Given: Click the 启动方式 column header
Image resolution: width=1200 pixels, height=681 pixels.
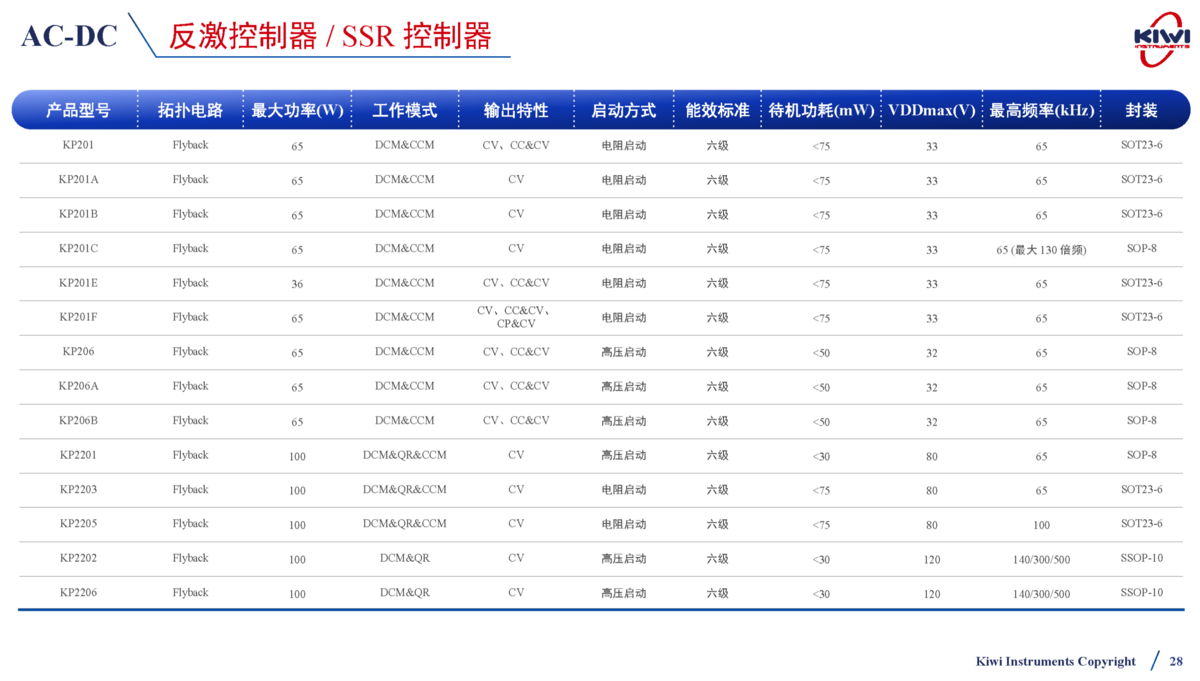Looking at the screenshot, I should [x=623, y=110].
